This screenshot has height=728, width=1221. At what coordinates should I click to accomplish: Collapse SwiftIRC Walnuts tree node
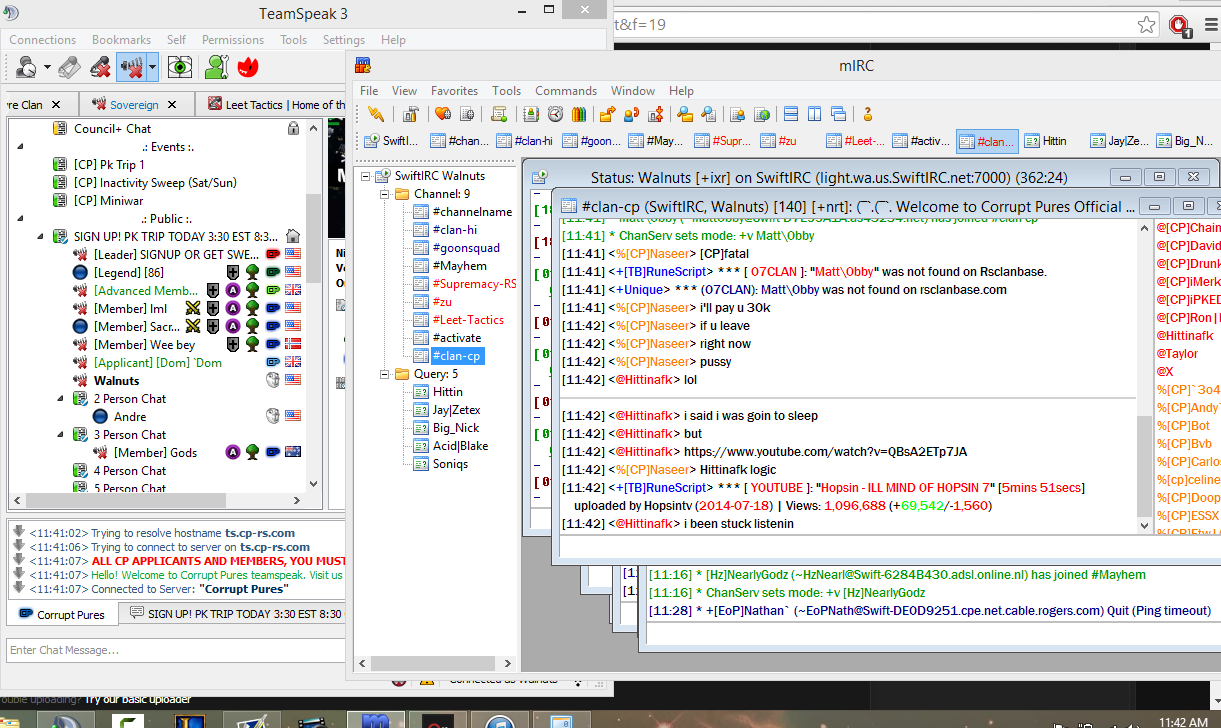(366, 176)
